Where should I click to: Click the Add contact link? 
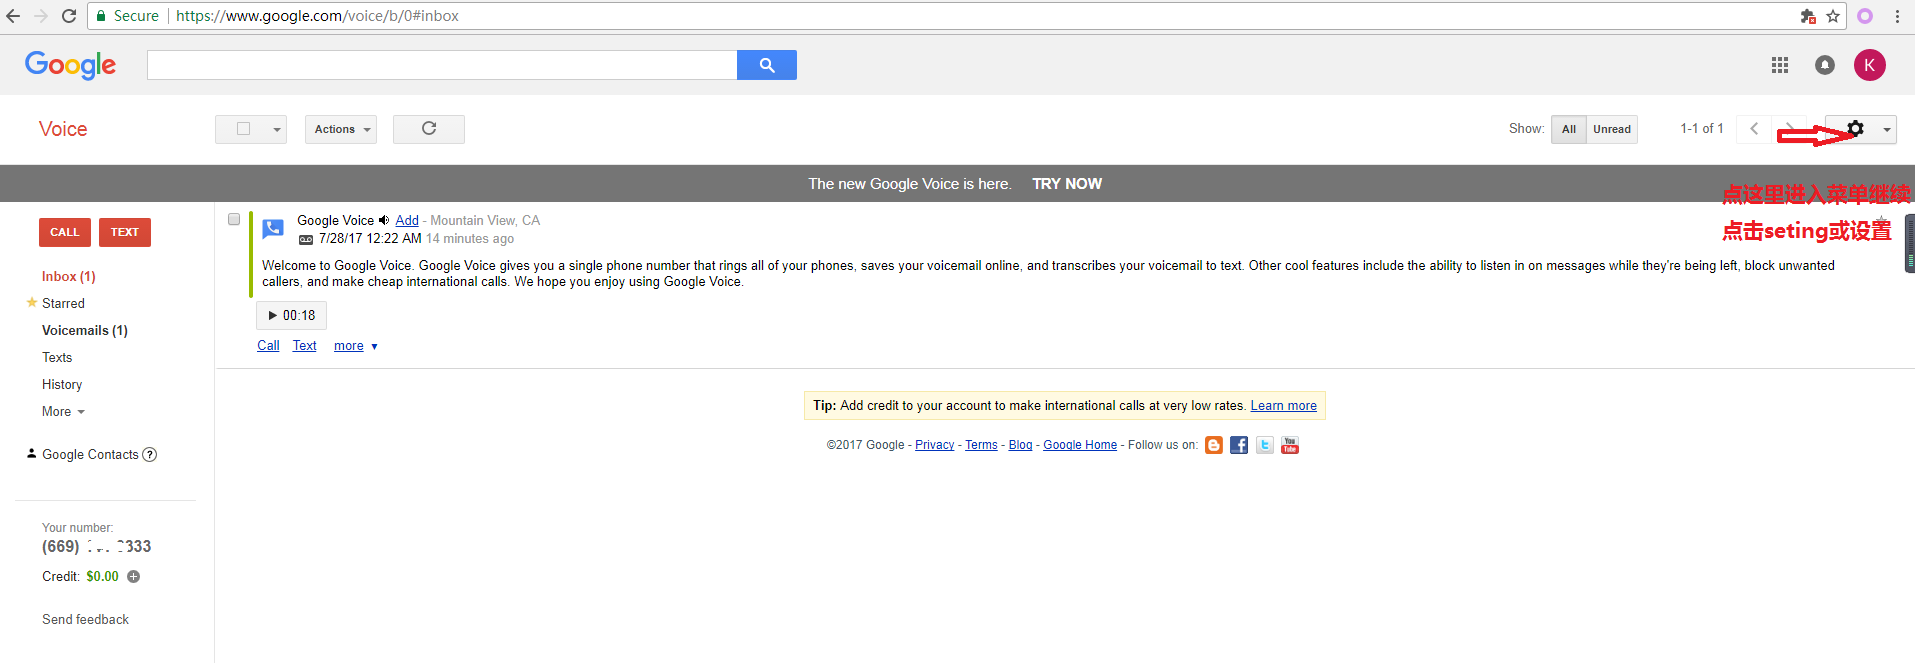(x=407, y=220)
